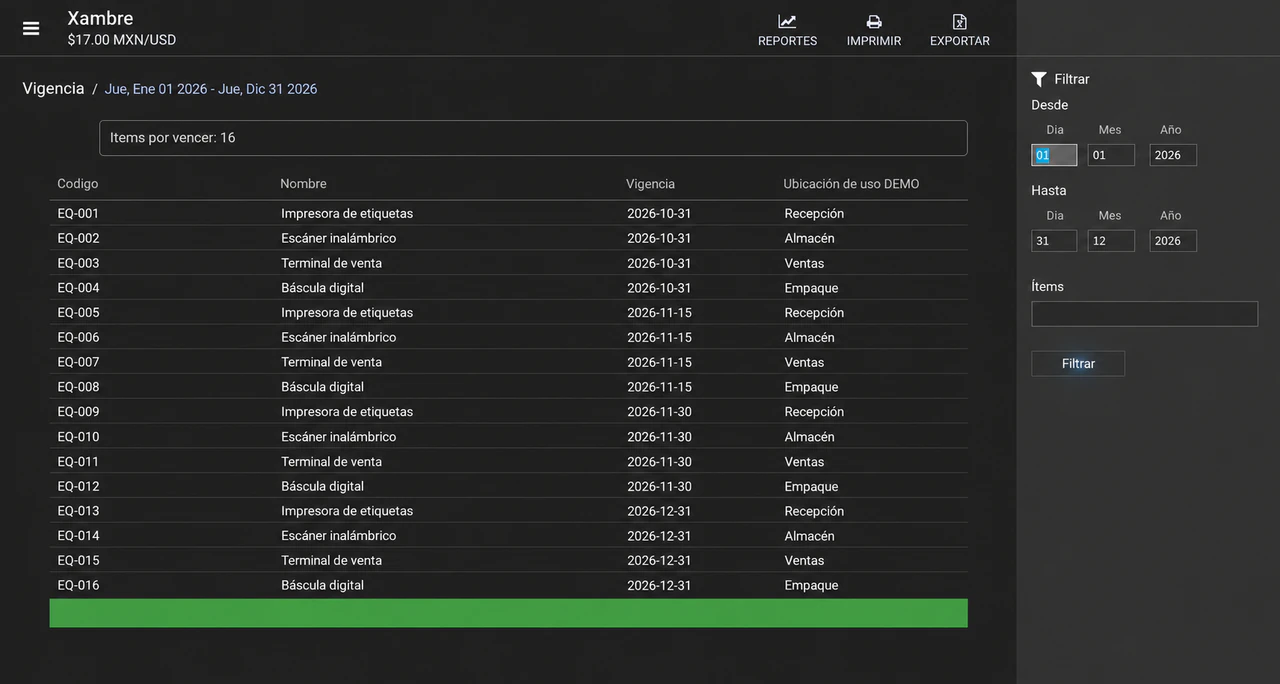Select row code EQ-015
Screen dimensions: 1280x684
[x=78, y=560]
